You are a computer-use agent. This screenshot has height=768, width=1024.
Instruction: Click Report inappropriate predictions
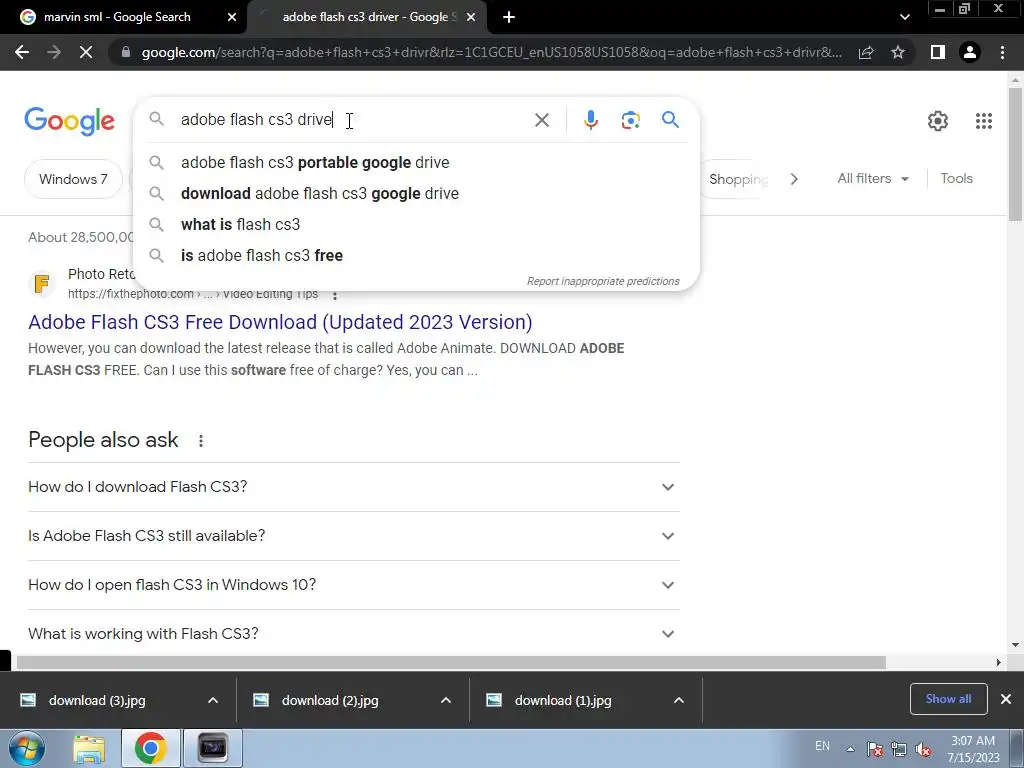point(603,281)
